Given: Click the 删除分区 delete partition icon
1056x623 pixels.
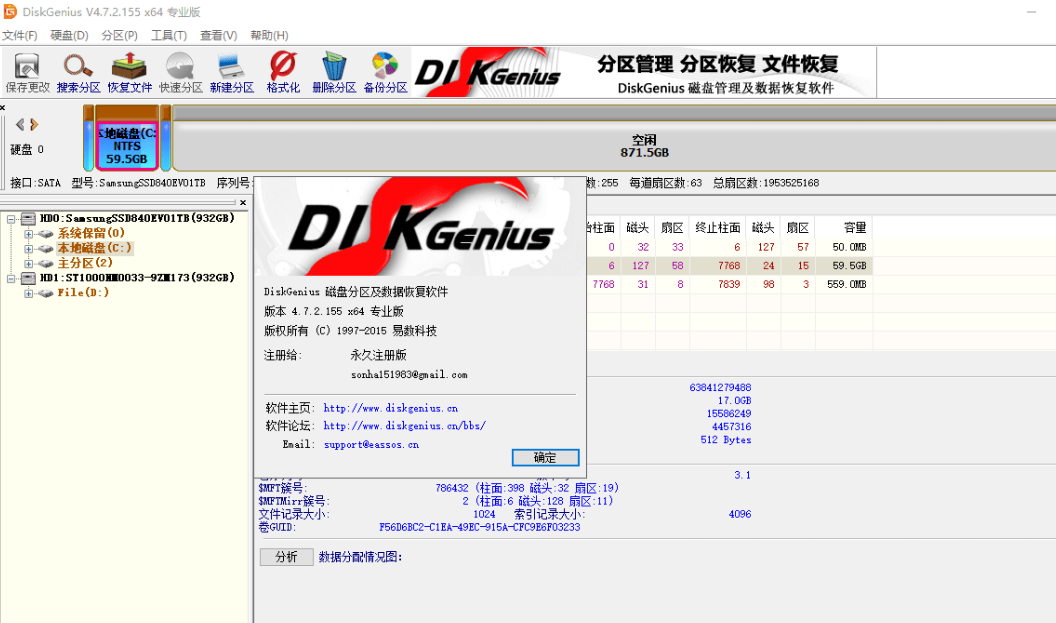Looking at the screenshot, I should point(334,66).
